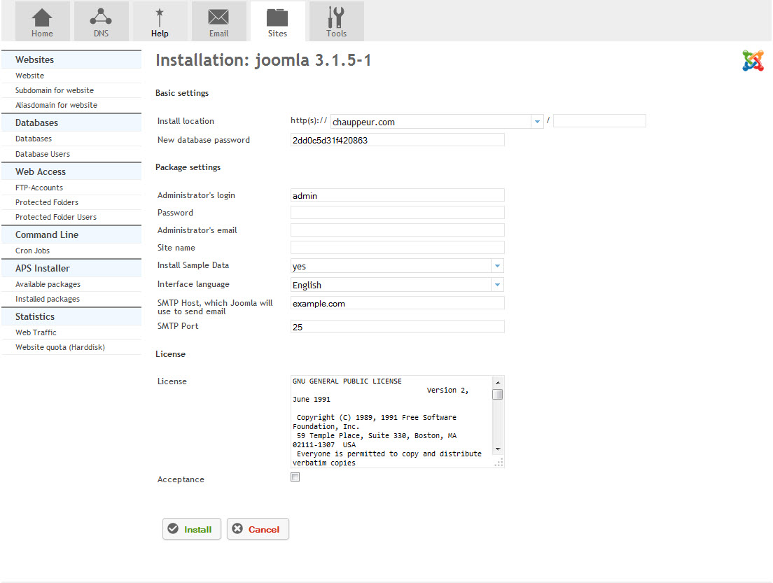Open Database Users sidebar link

click(x=42, y=154)
